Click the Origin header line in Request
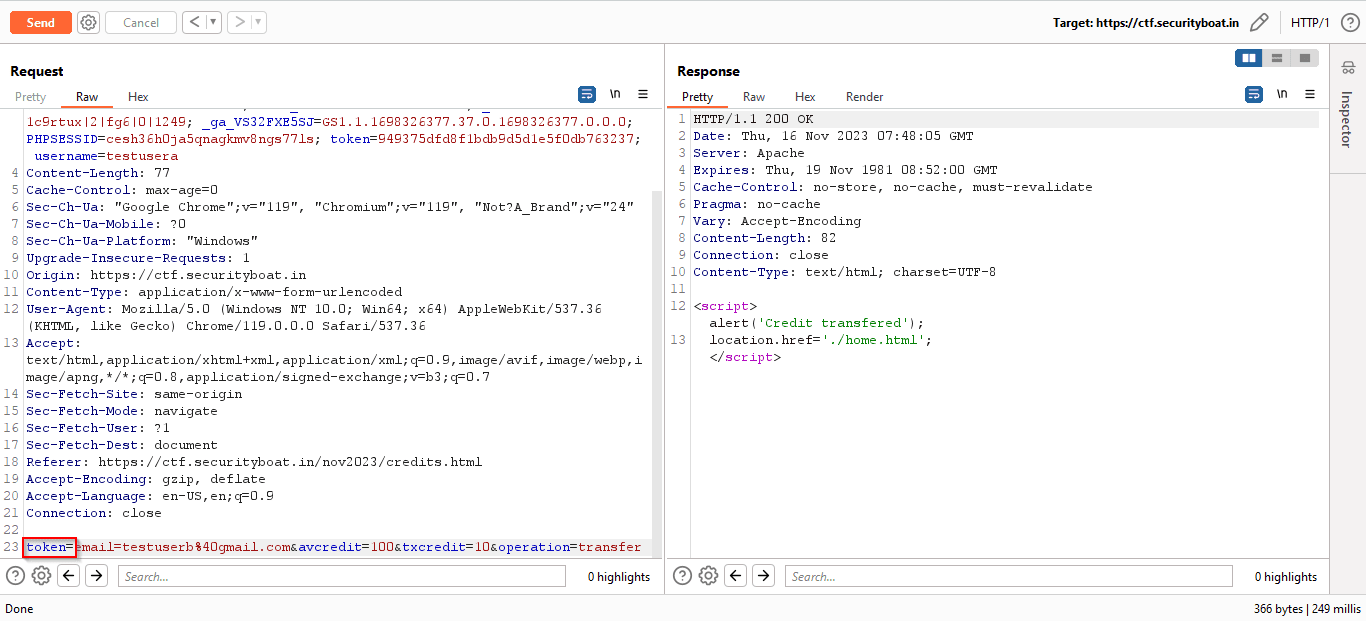The height and width of the screenshot is (621, 1366). [x=166, y=275]
